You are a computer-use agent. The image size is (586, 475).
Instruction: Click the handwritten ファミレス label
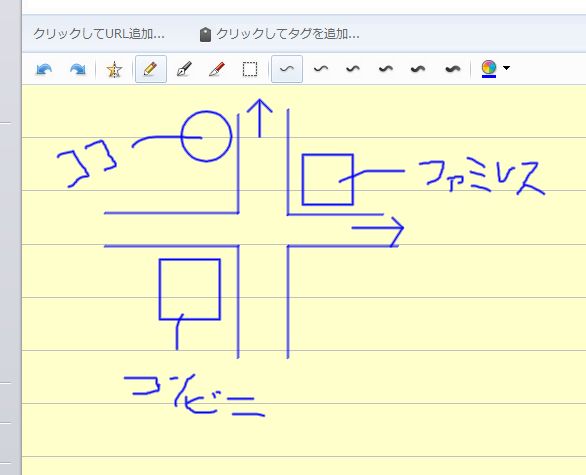(x=482, y=178)
